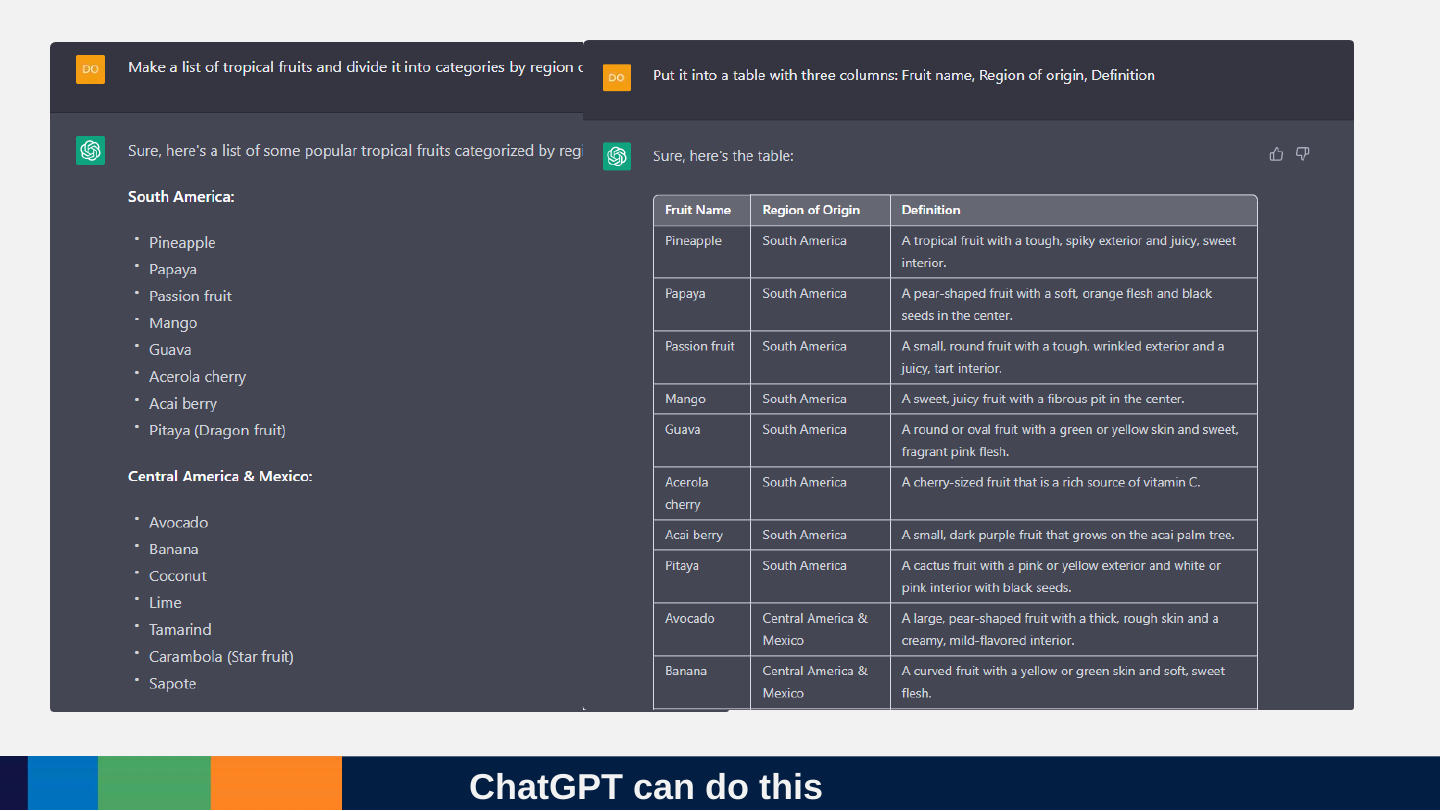
Task: Click the 'Papaya' cell in the table
Action: coord(702,304)
